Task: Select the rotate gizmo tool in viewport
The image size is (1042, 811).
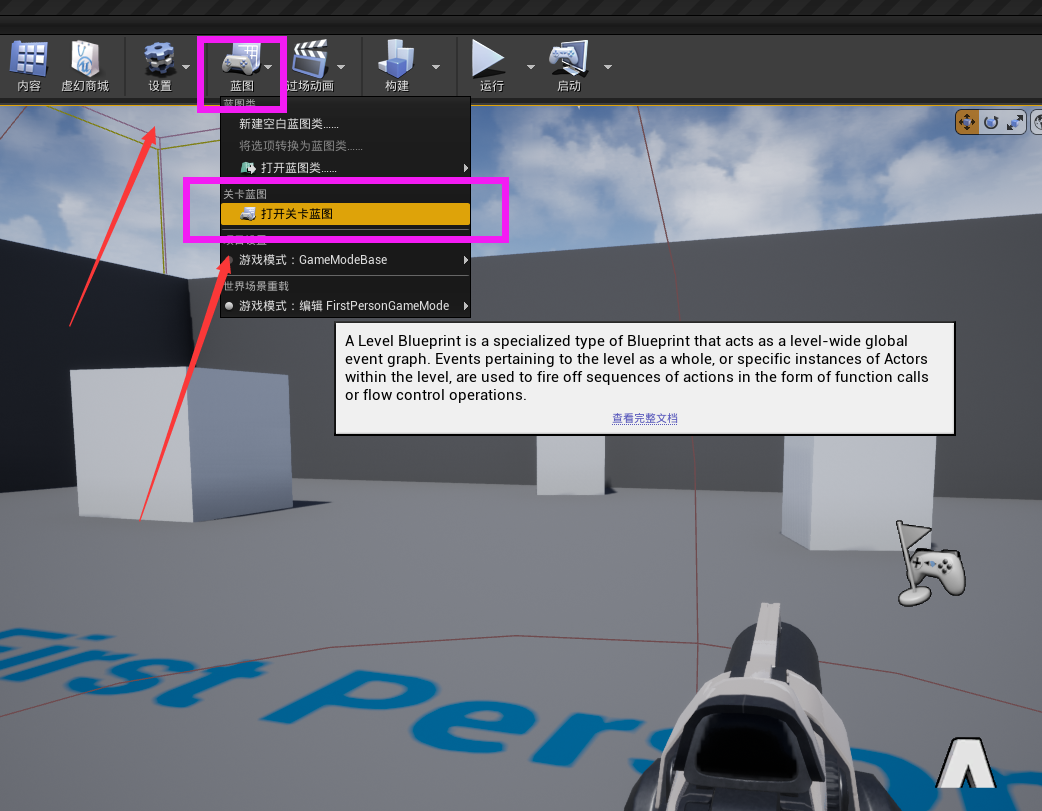Action: (x=991, y=122)
